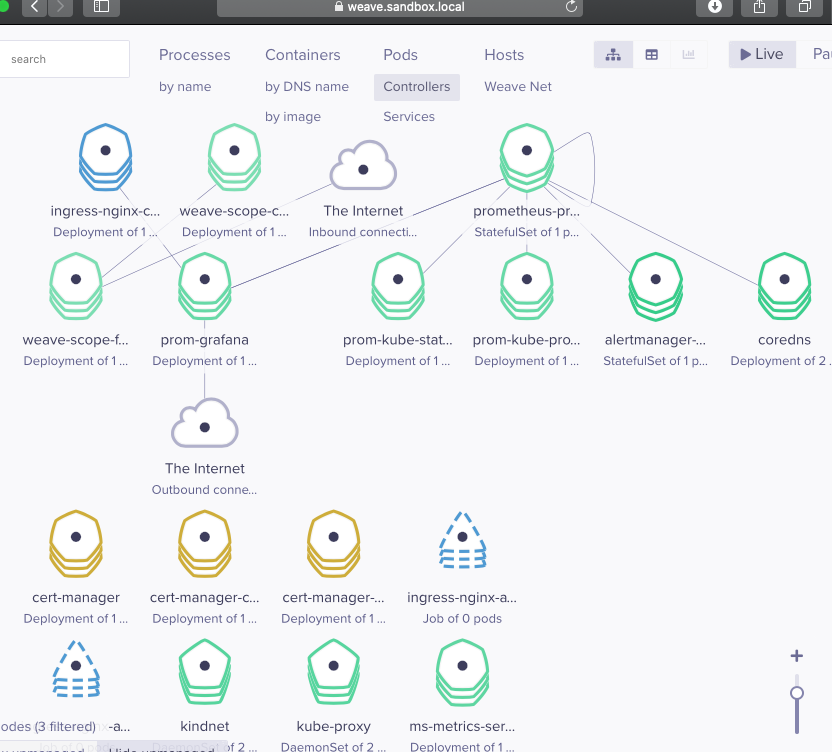The width and height of the screenshot is (832, 752).
Task: Click the zoom in plus icon
Action: [796, 656]
